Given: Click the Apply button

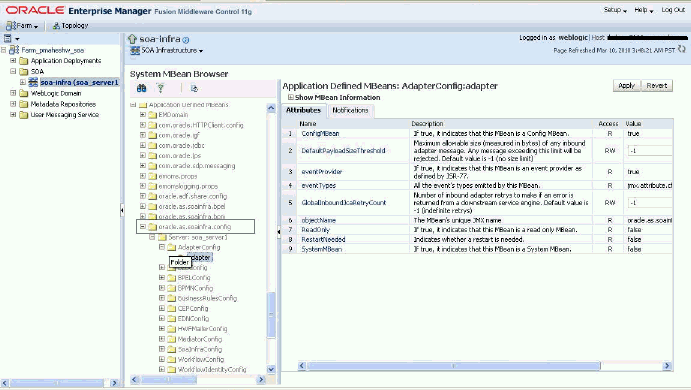Looking at the screenshot, I should coord(627,85).
